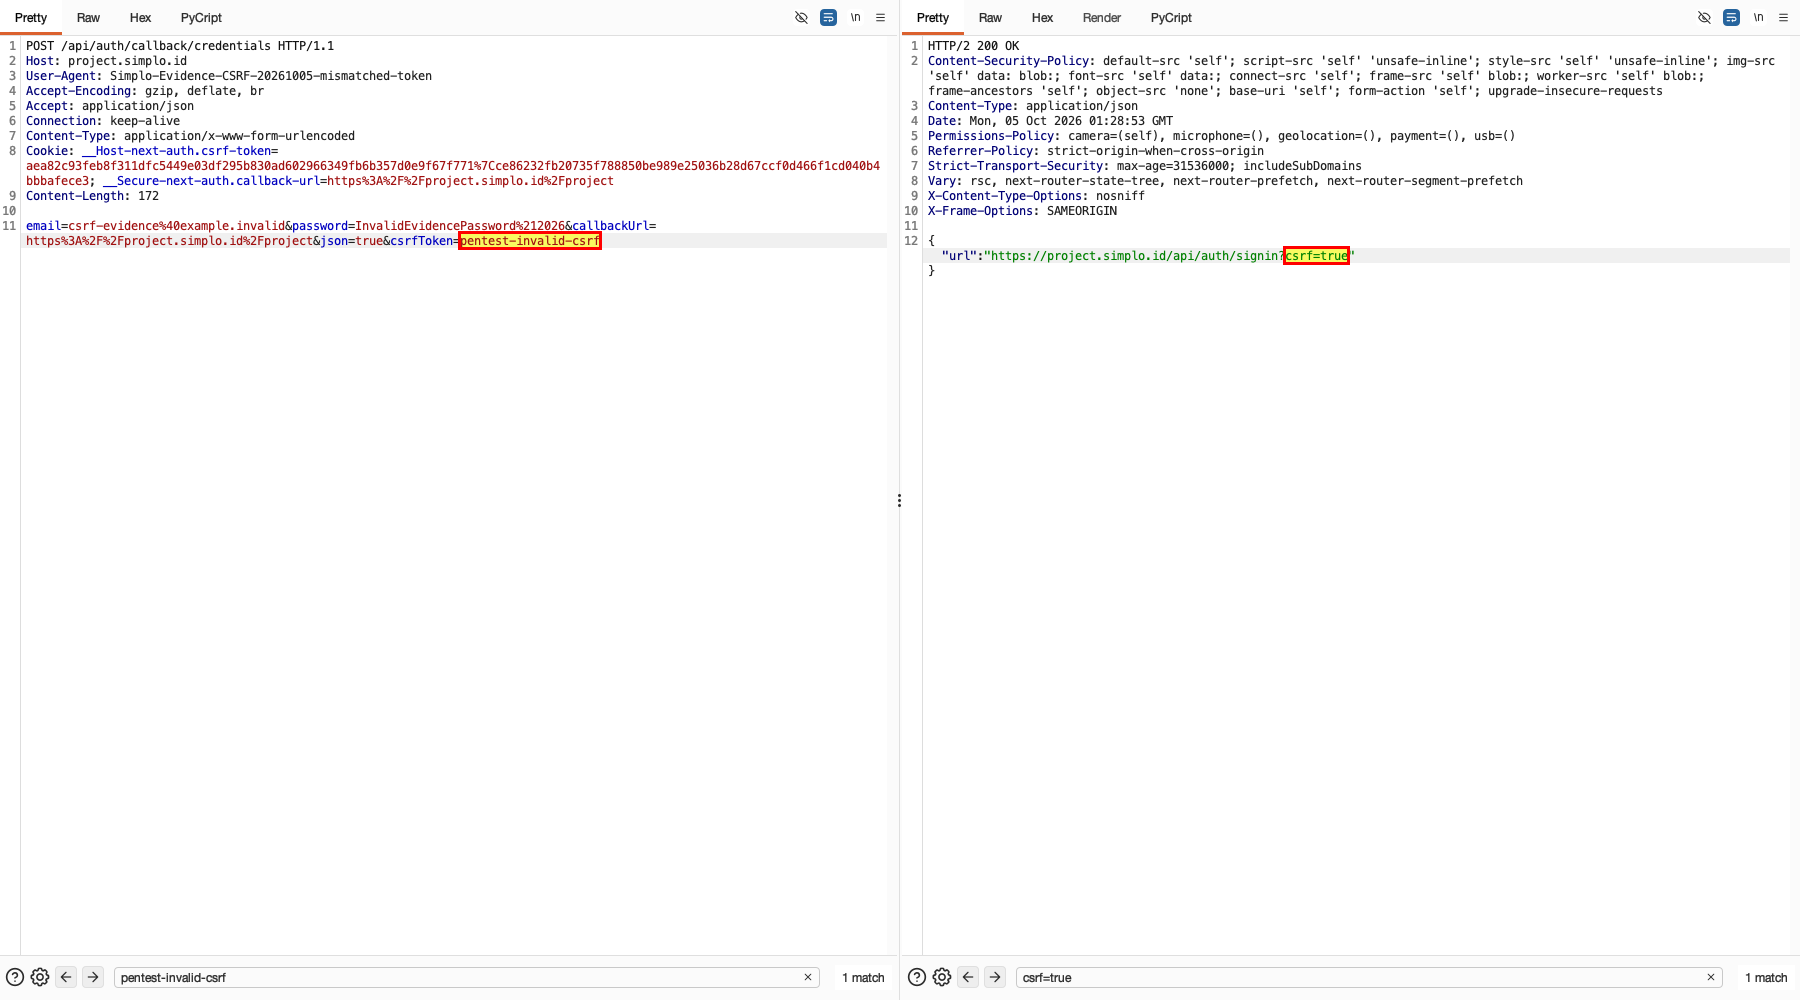Toggle hidden-items eye icon in response pane
The height and width of the screenshot is (1000, 1800).
[1704, 17]
